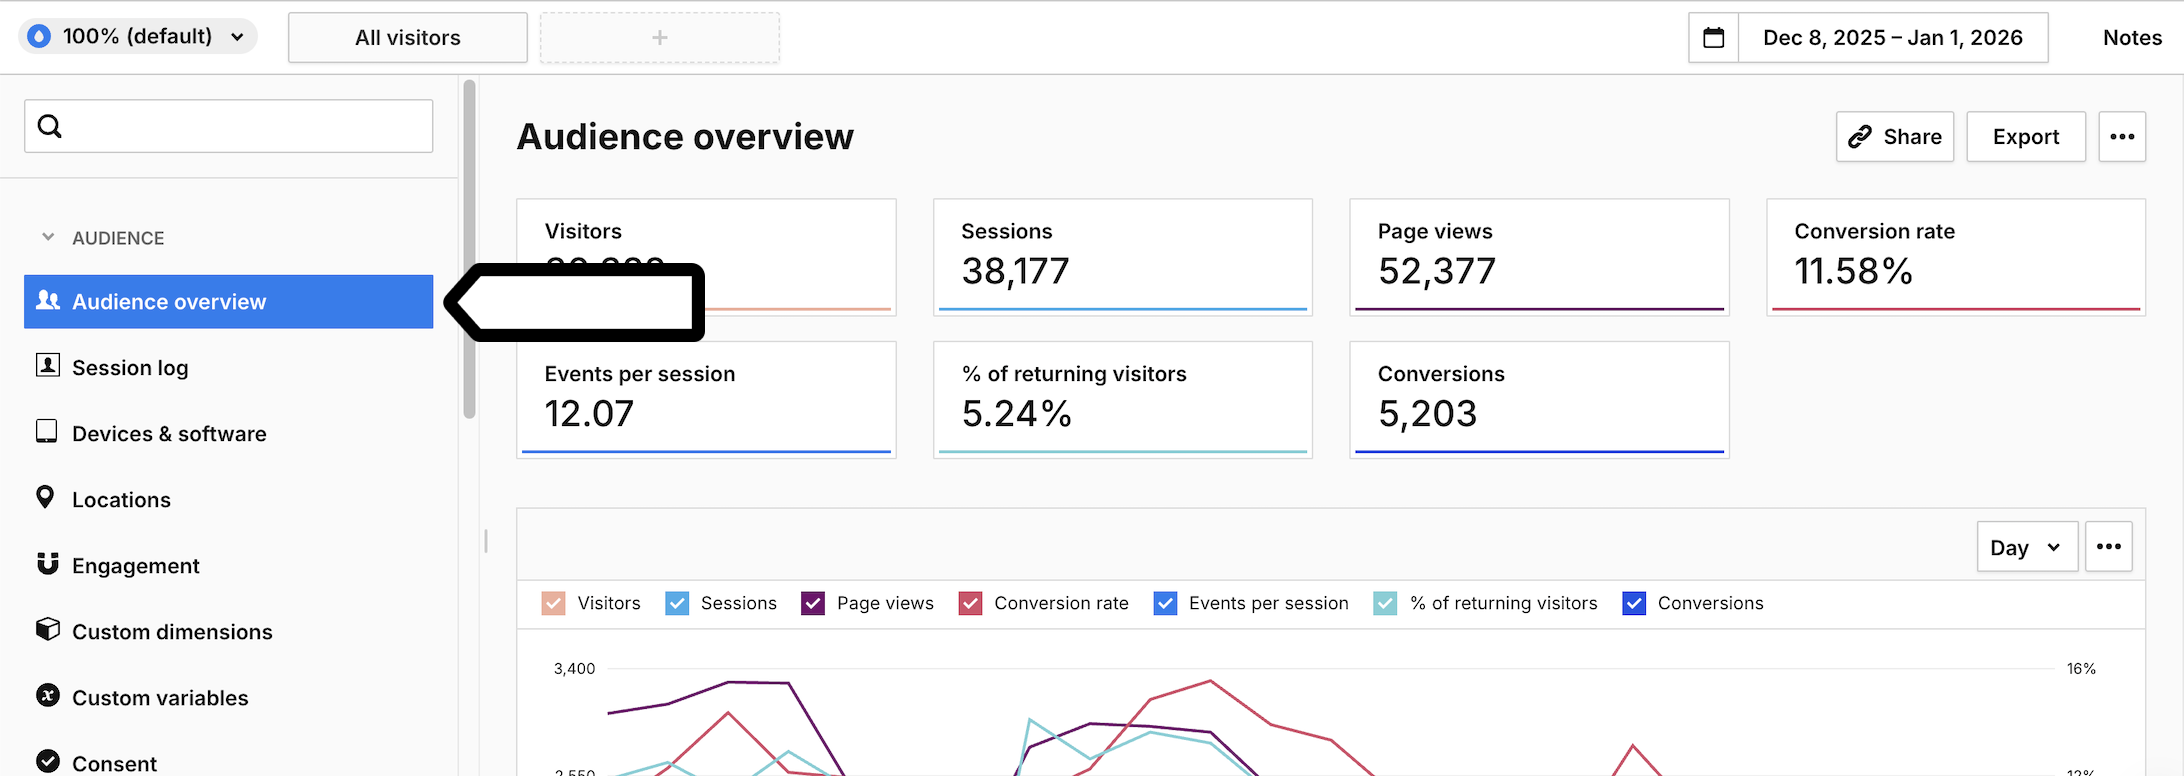Uncheck the Sessions series checkbox
The image size is (2184, 776).
[x=677, y=603]
